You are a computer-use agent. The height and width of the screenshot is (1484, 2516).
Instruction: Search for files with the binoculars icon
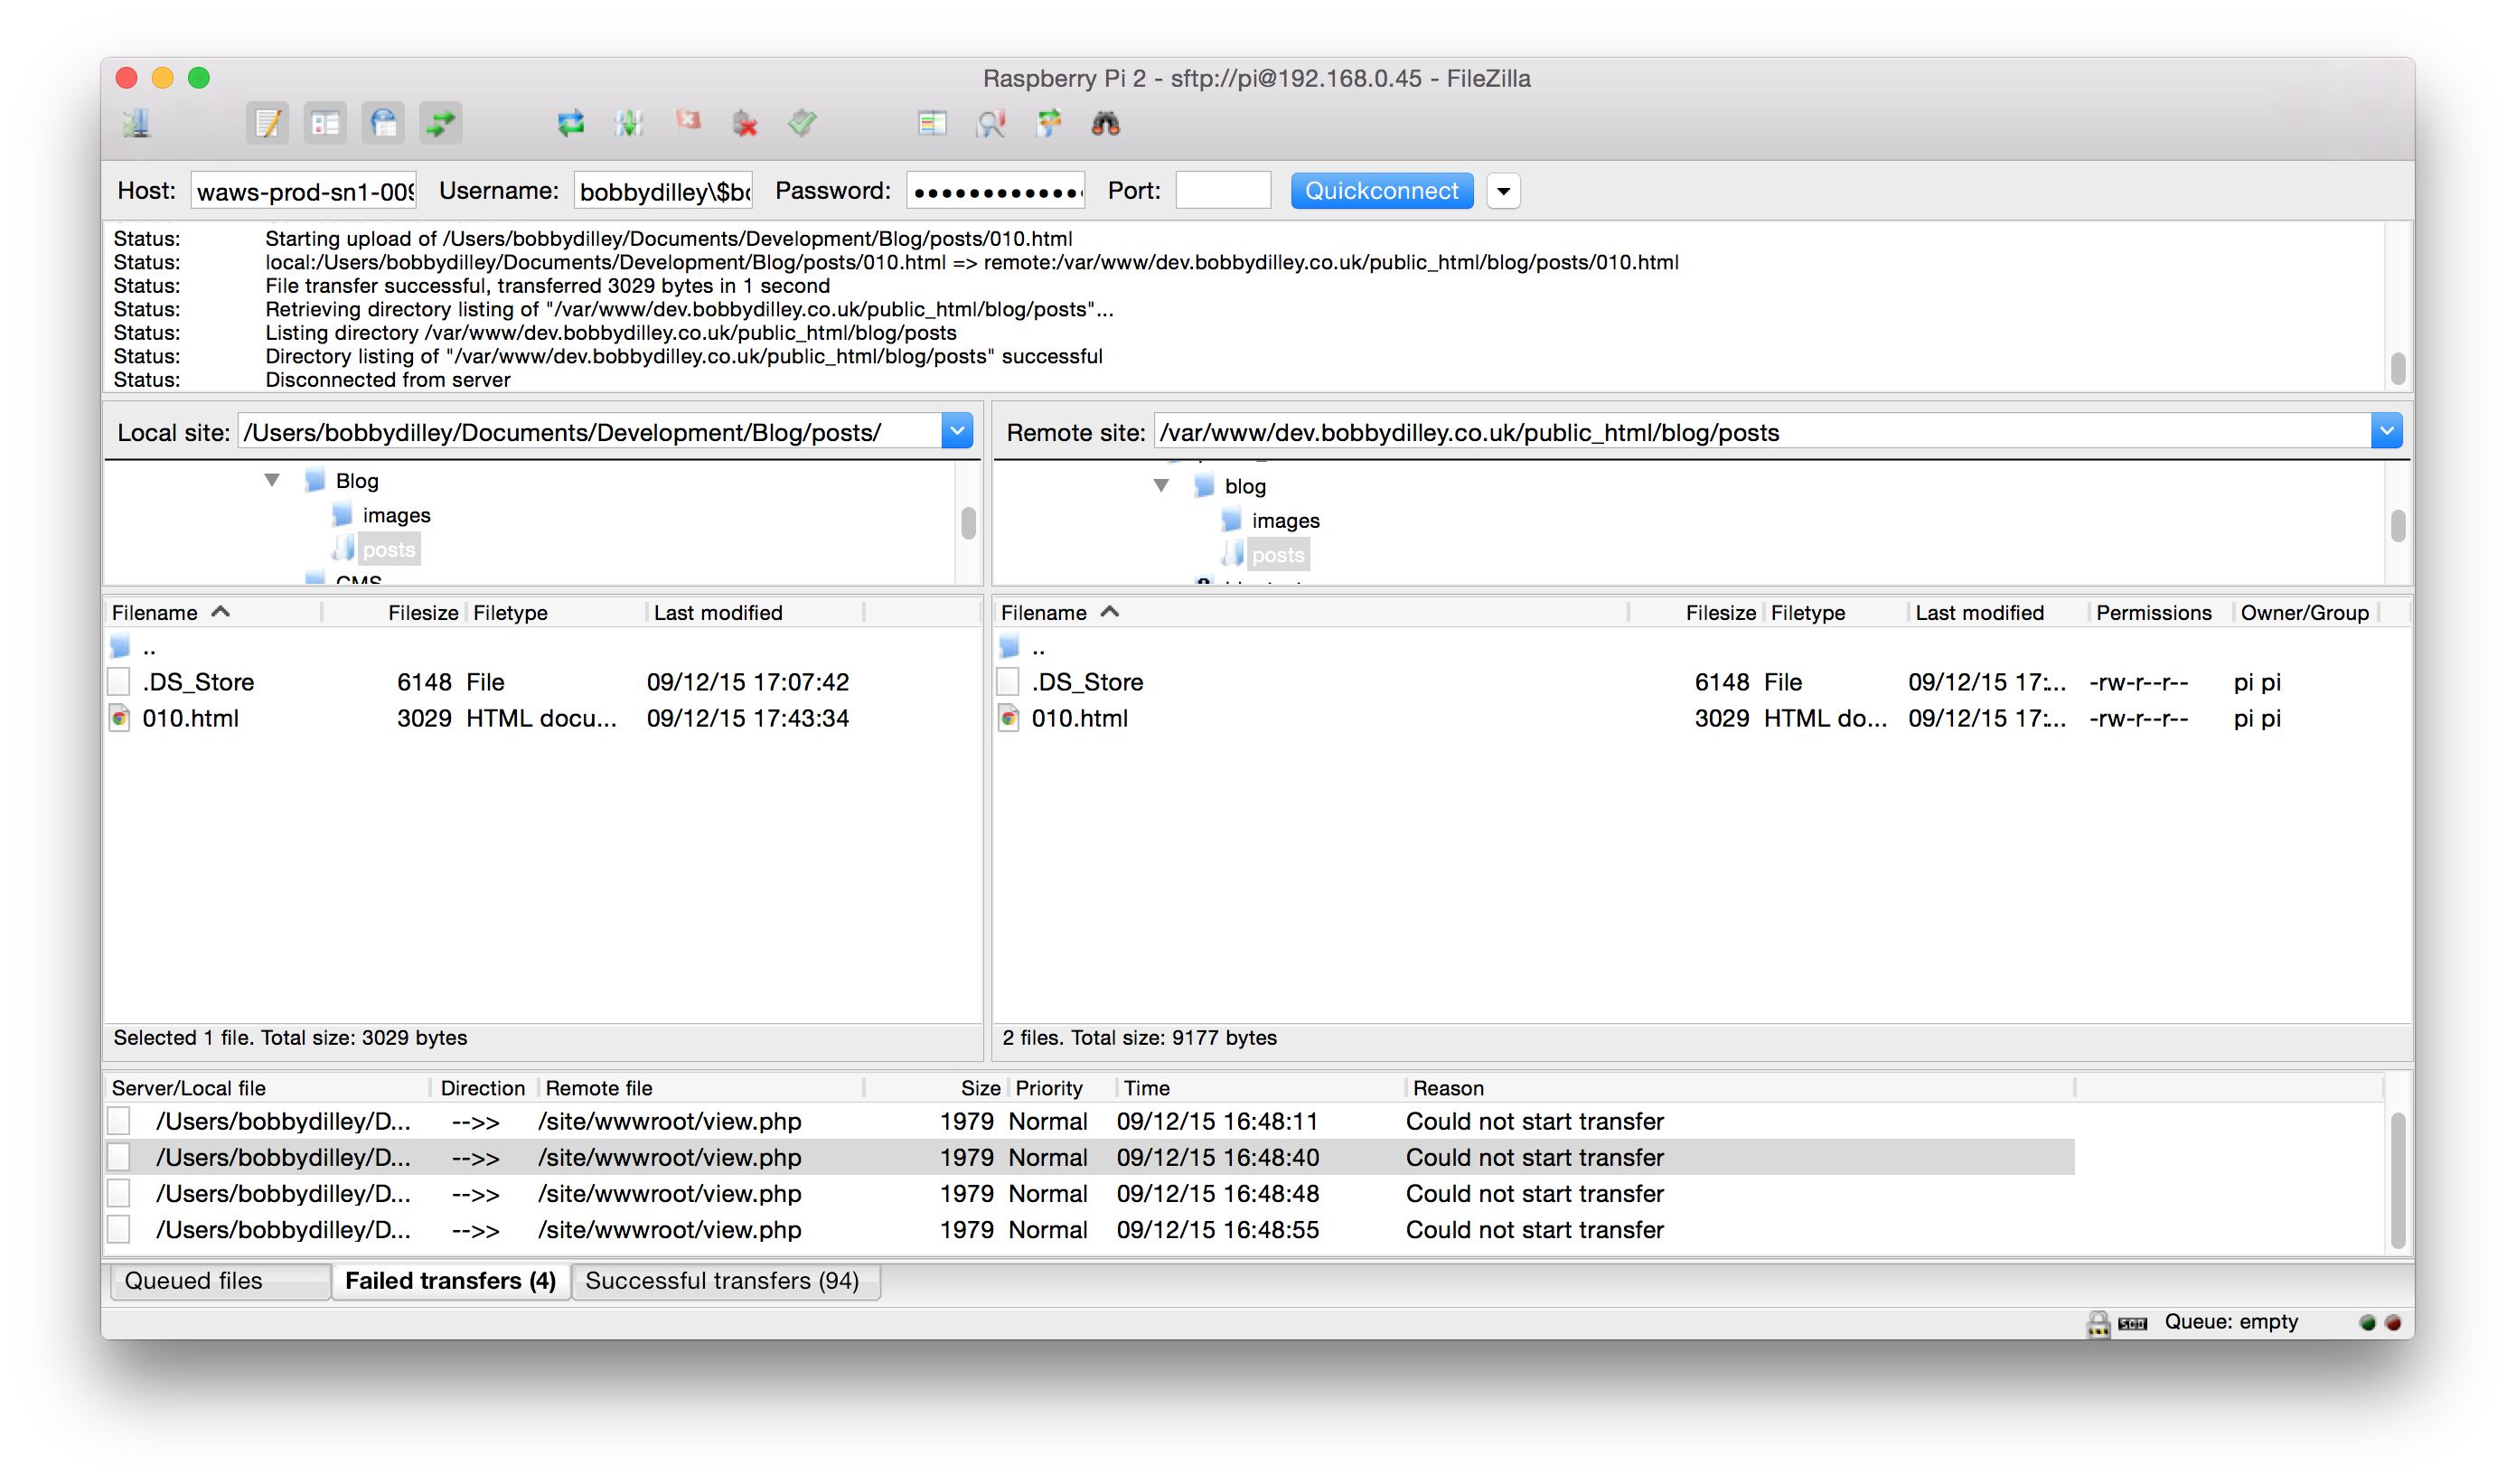coord(1106,124)
